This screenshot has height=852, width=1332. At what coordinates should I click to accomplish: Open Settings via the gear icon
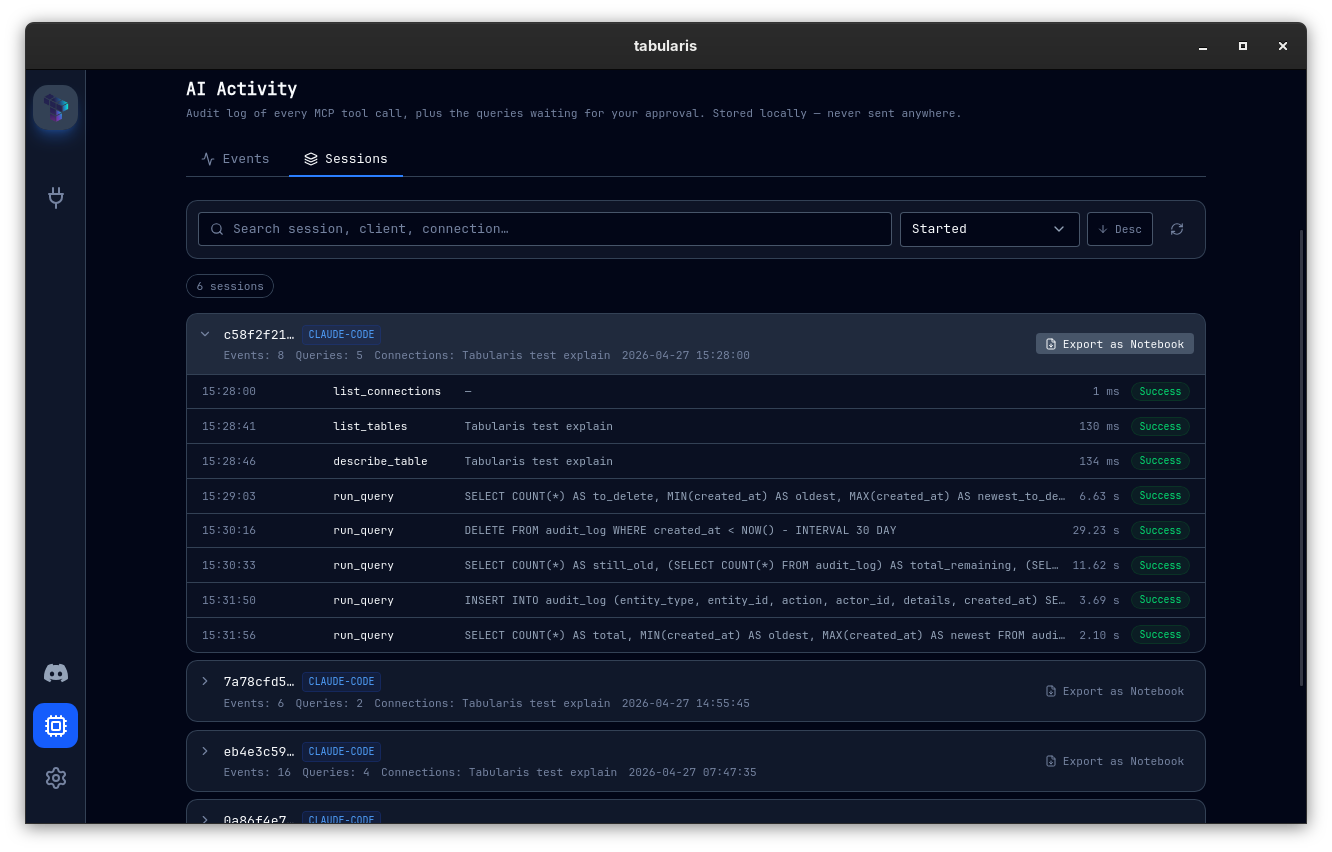55,778
